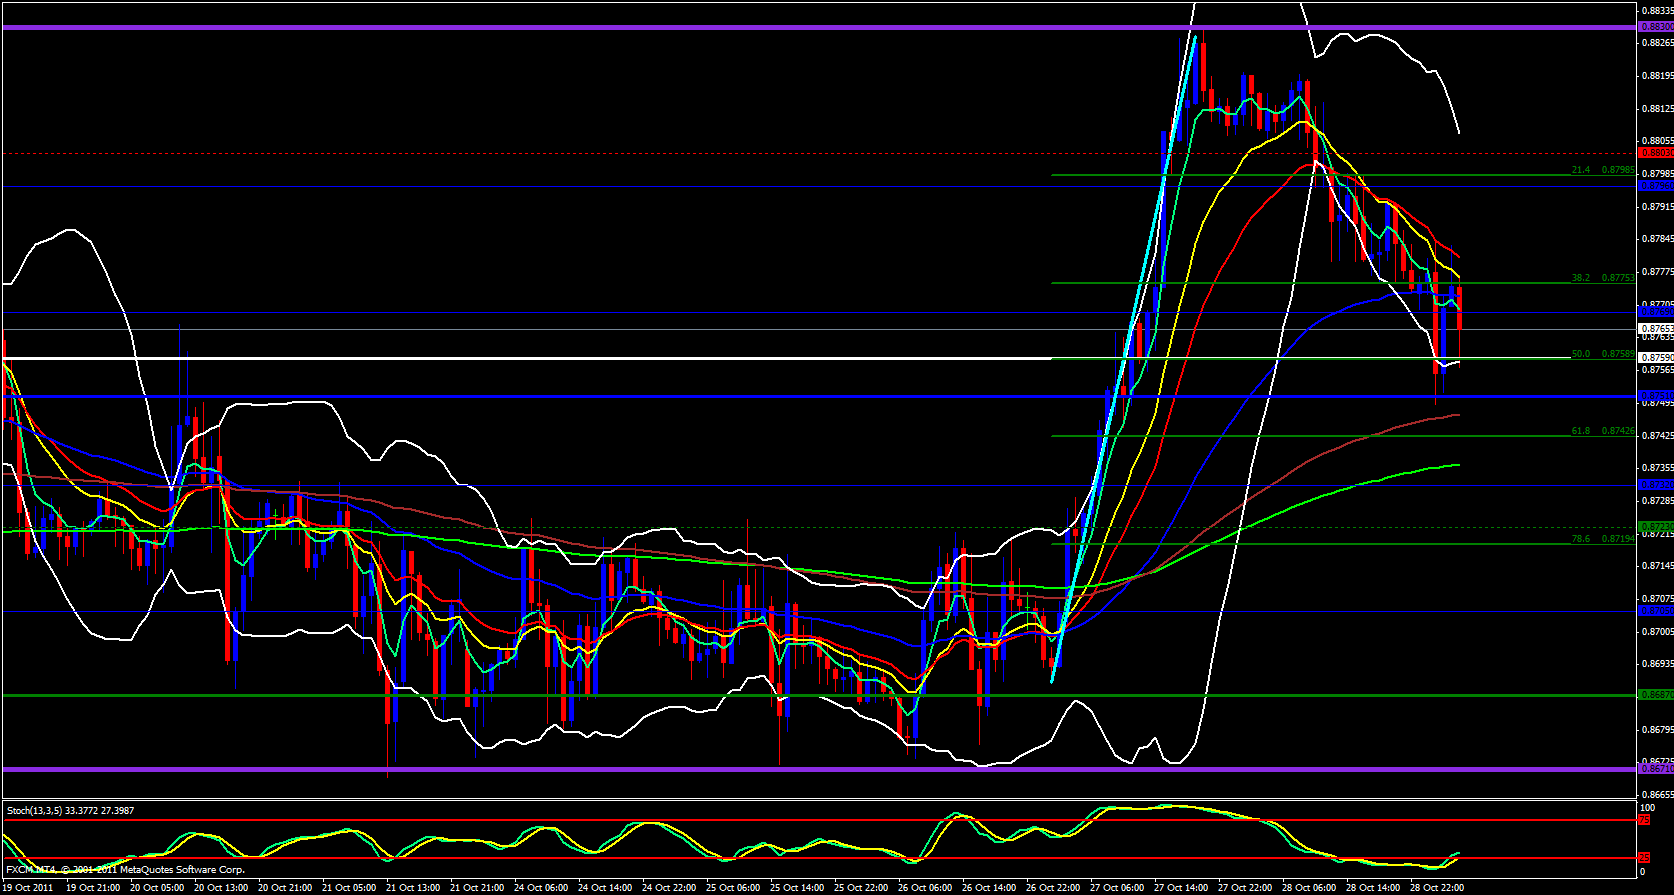
Task: Select the 38.2 Fibonacci level label
Action: [x=1603, y=278]
